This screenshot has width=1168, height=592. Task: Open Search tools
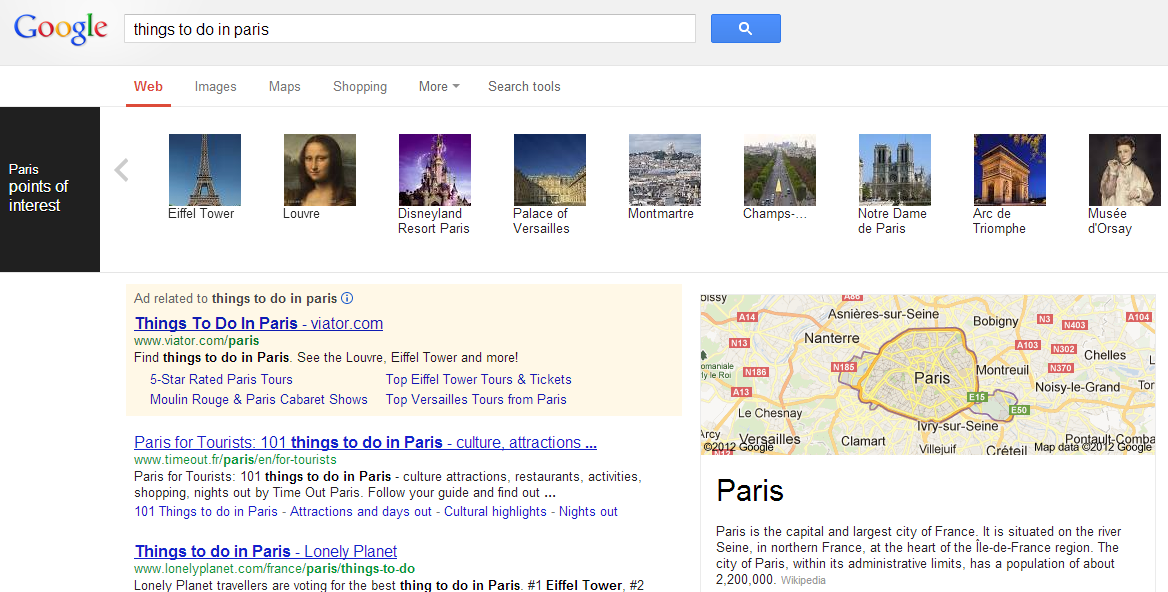pos(524,86)
